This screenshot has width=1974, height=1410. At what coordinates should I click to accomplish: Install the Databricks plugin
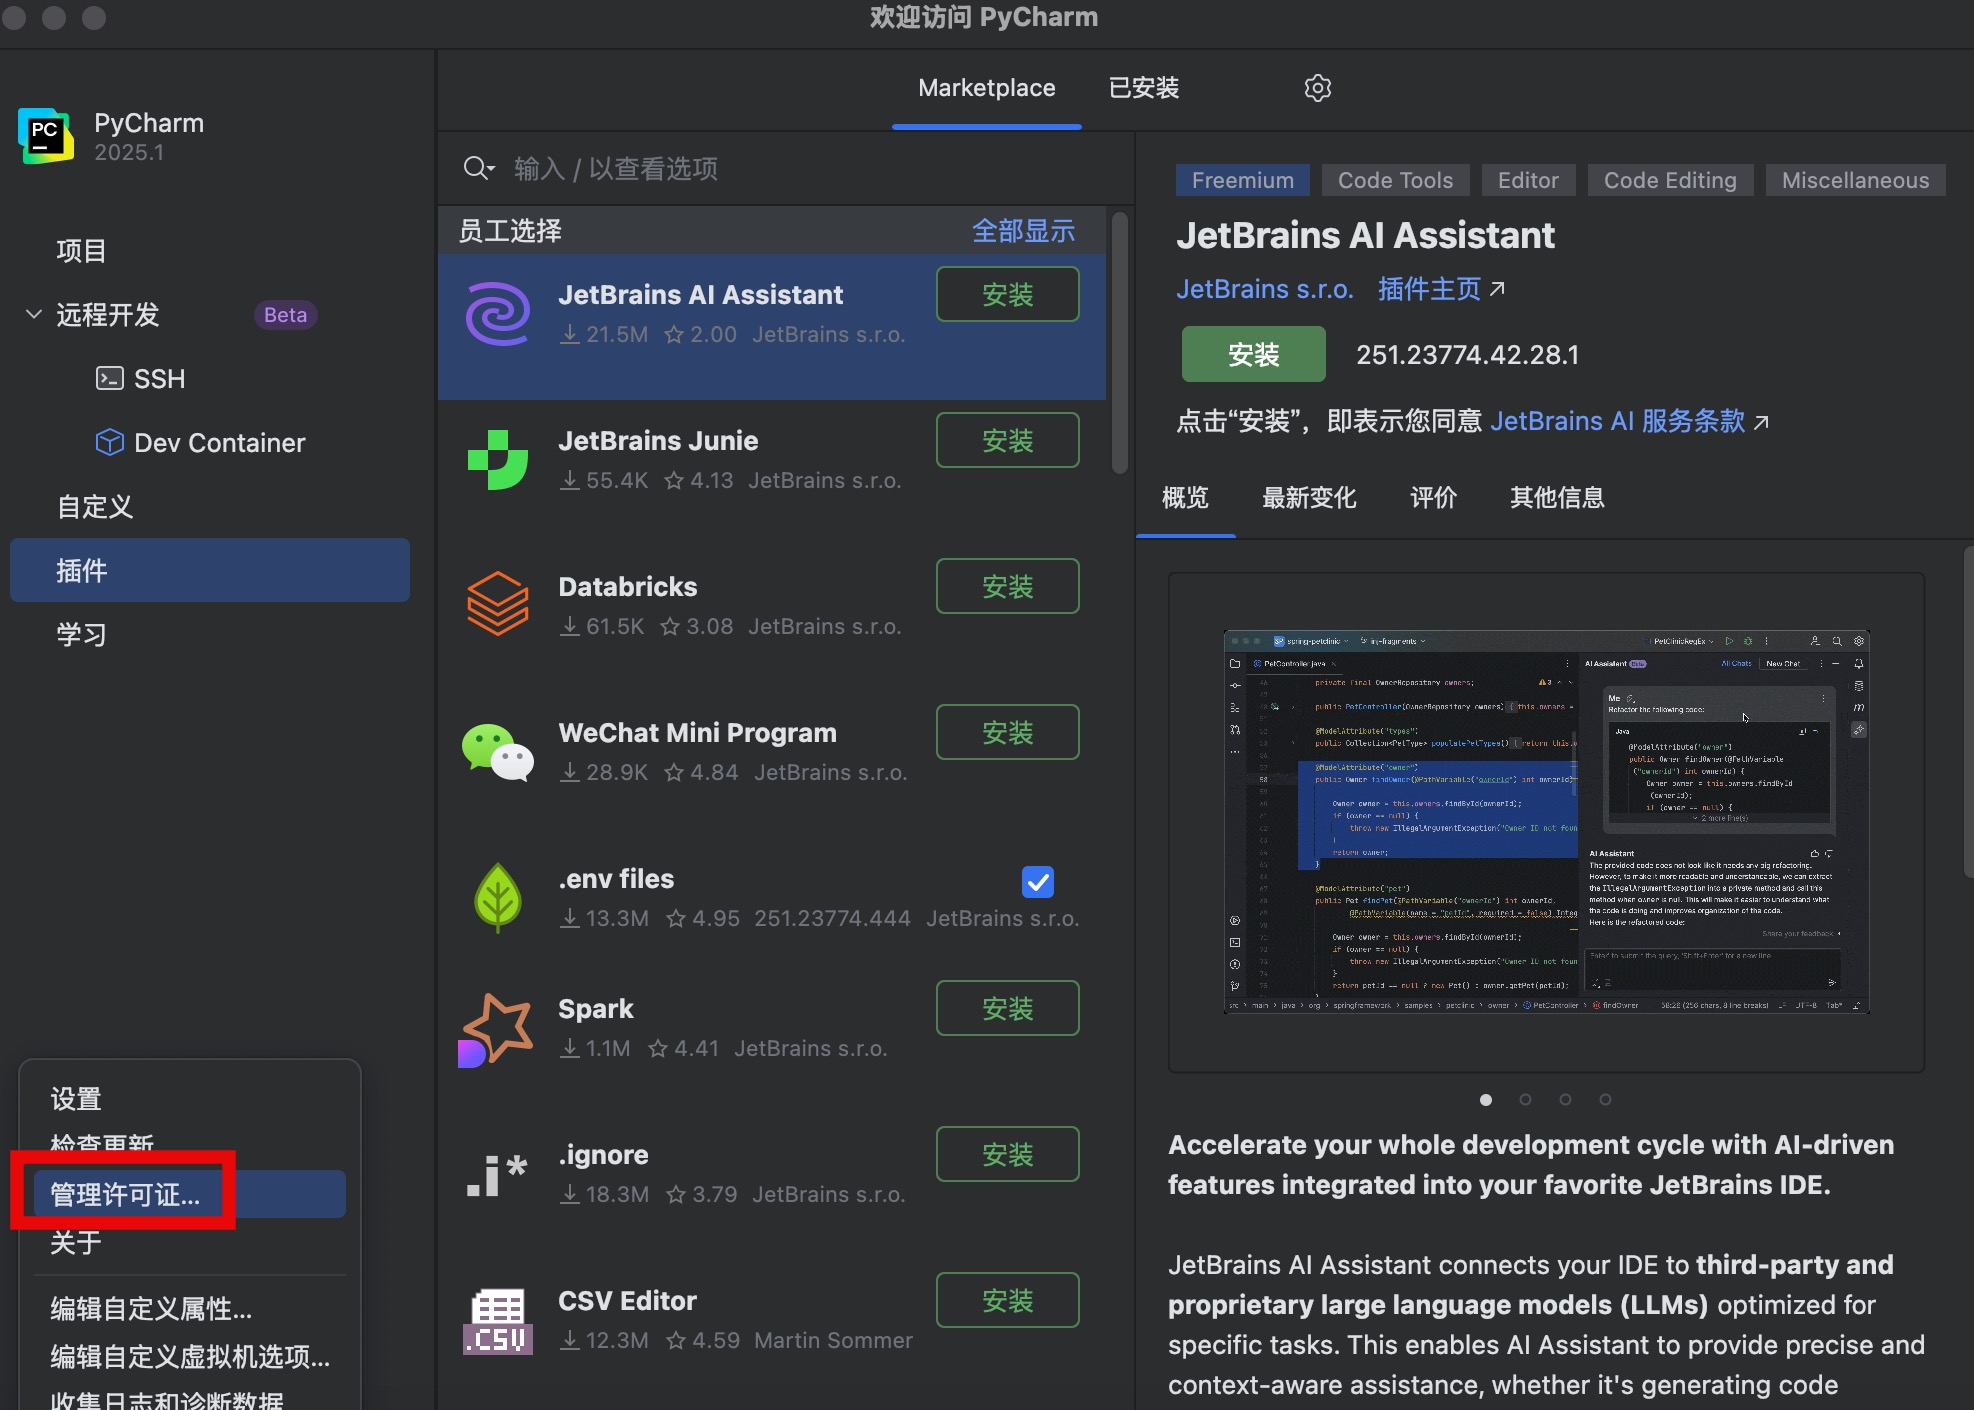[x=1006, y=586]
